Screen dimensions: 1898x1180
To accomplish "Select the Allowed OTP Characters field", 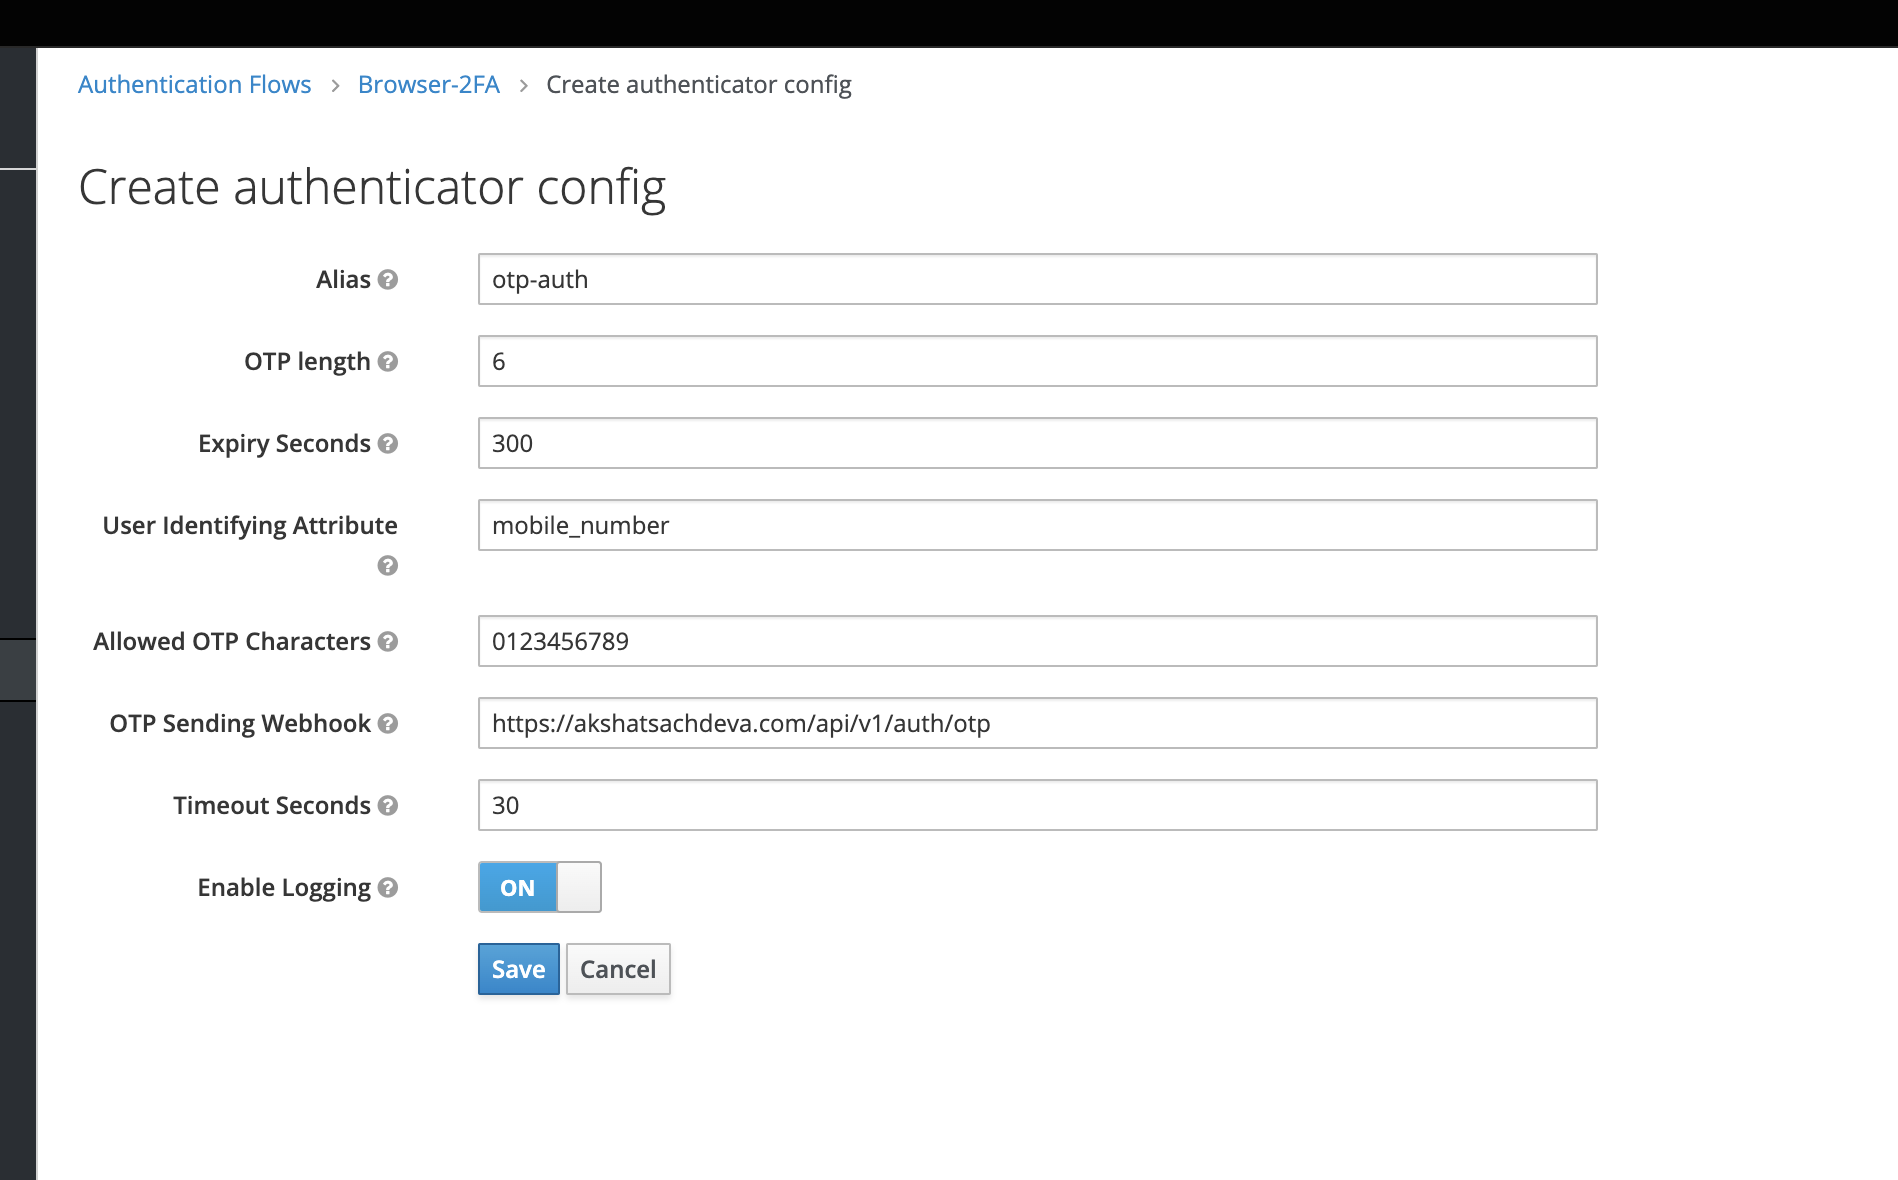I will 1037,642.
